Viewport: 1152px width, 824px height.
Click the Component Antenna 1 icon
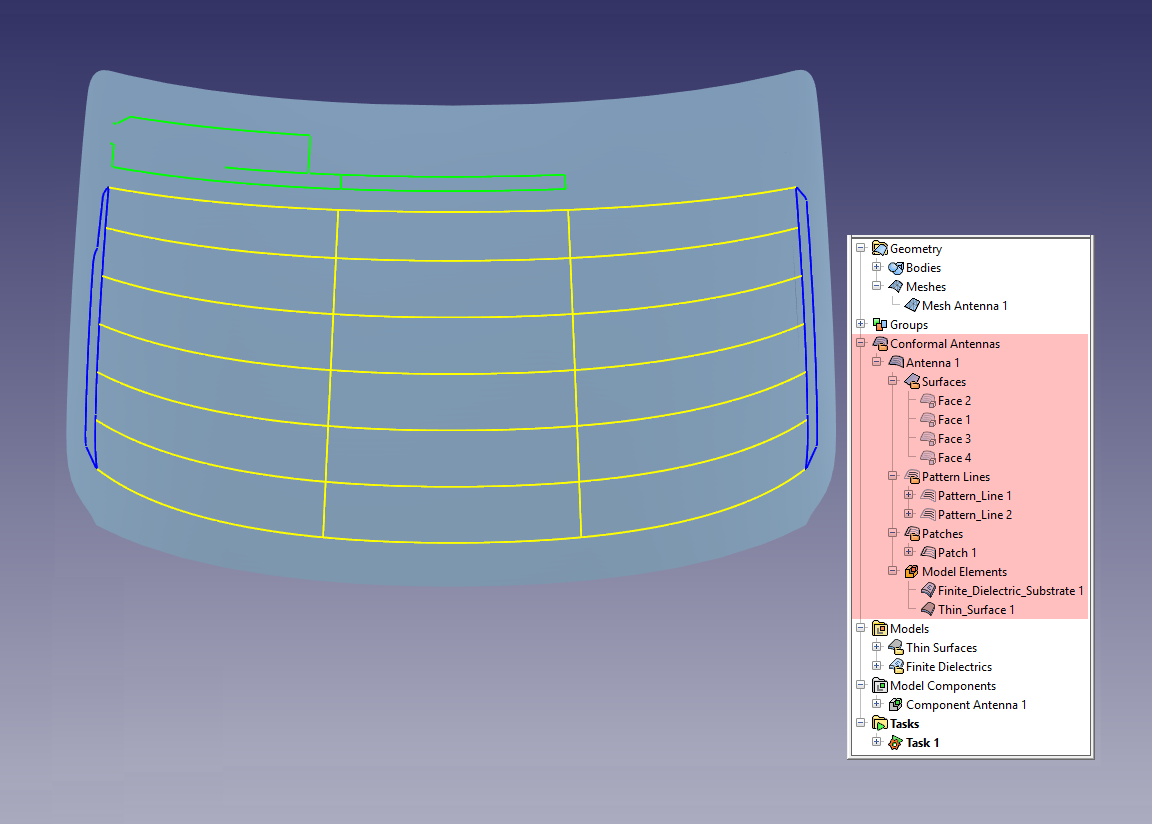pyautogui.click(x=895, y=705)
